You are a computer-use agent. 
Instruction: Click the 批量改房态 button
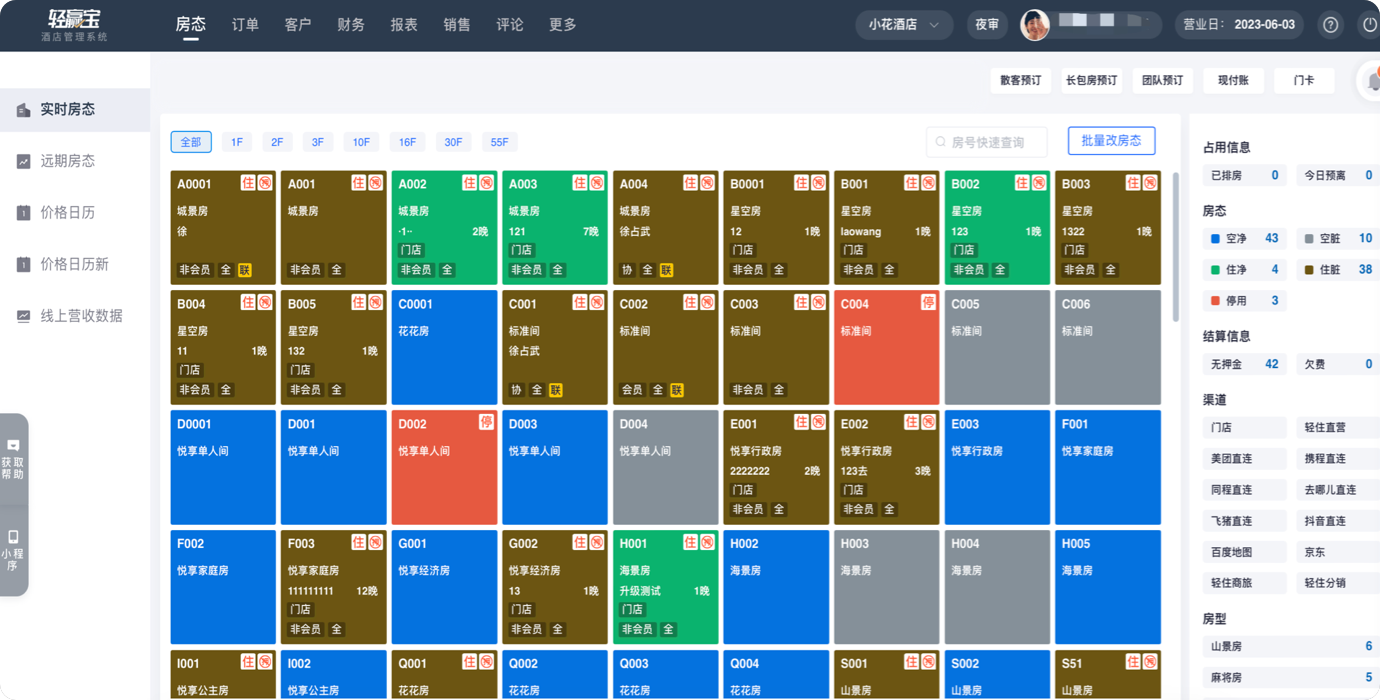tap(1111, 141)
